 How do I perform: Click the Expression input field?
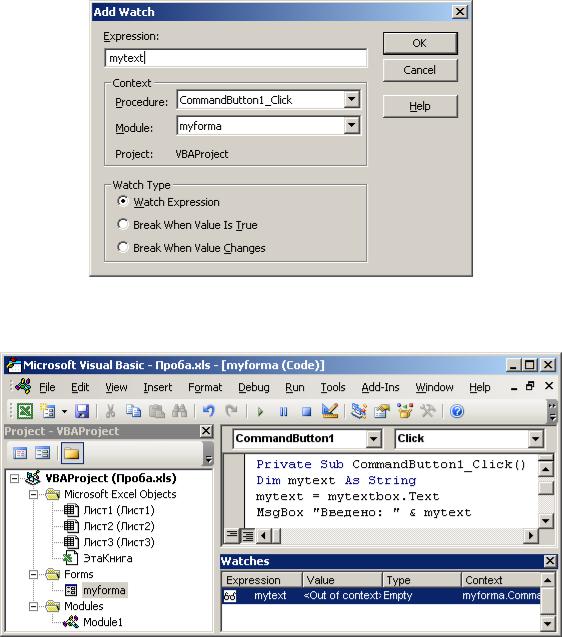(236, 58)
